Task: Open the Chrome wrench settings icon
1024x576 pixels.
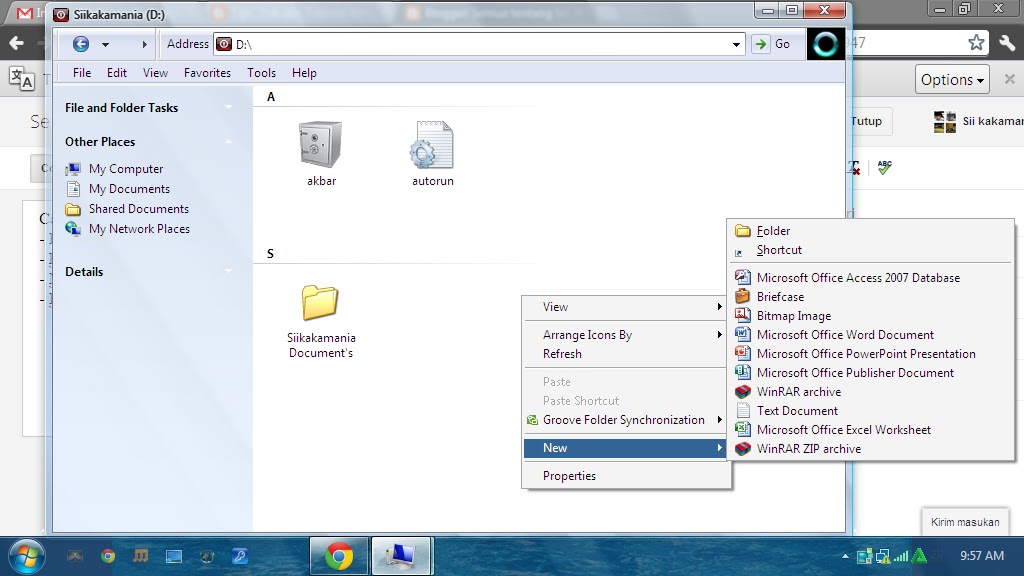Action: (x=1007, y=43)
